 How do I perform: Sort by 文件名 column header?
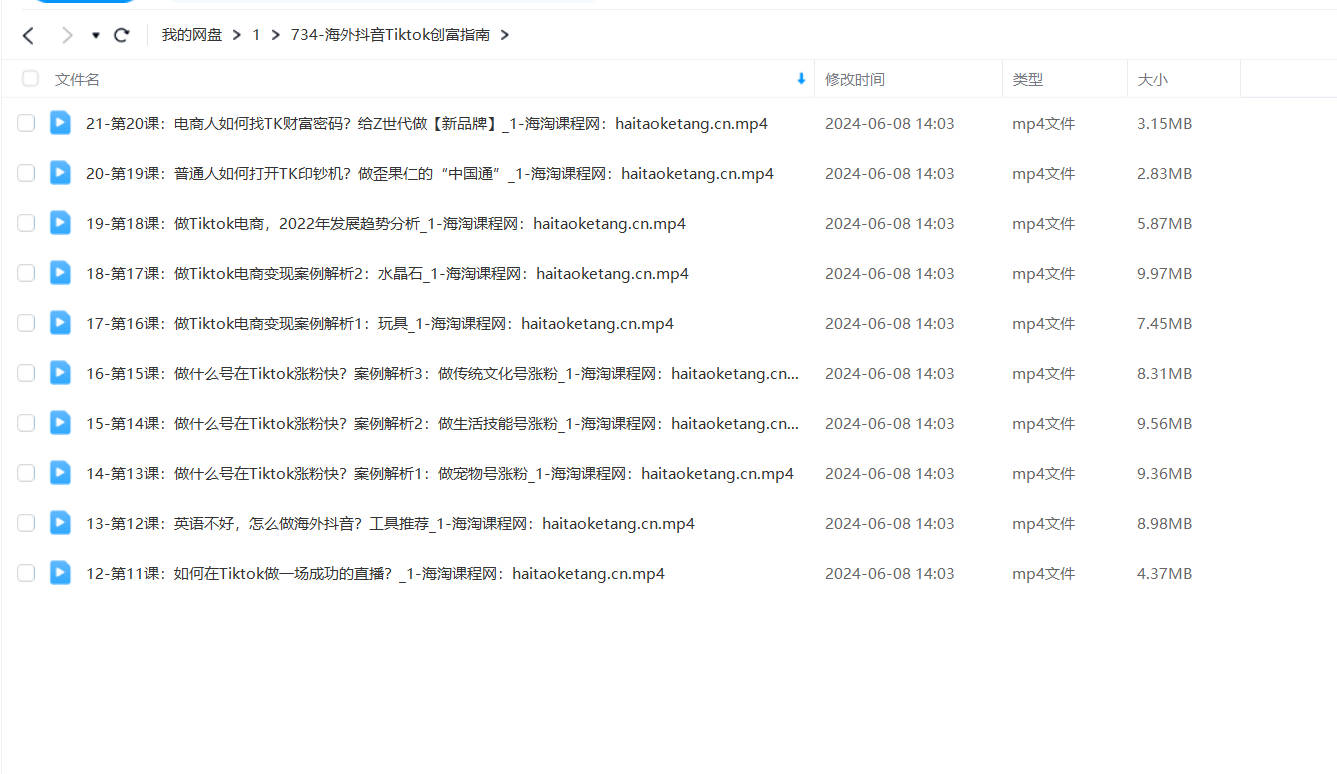(77, 79)
